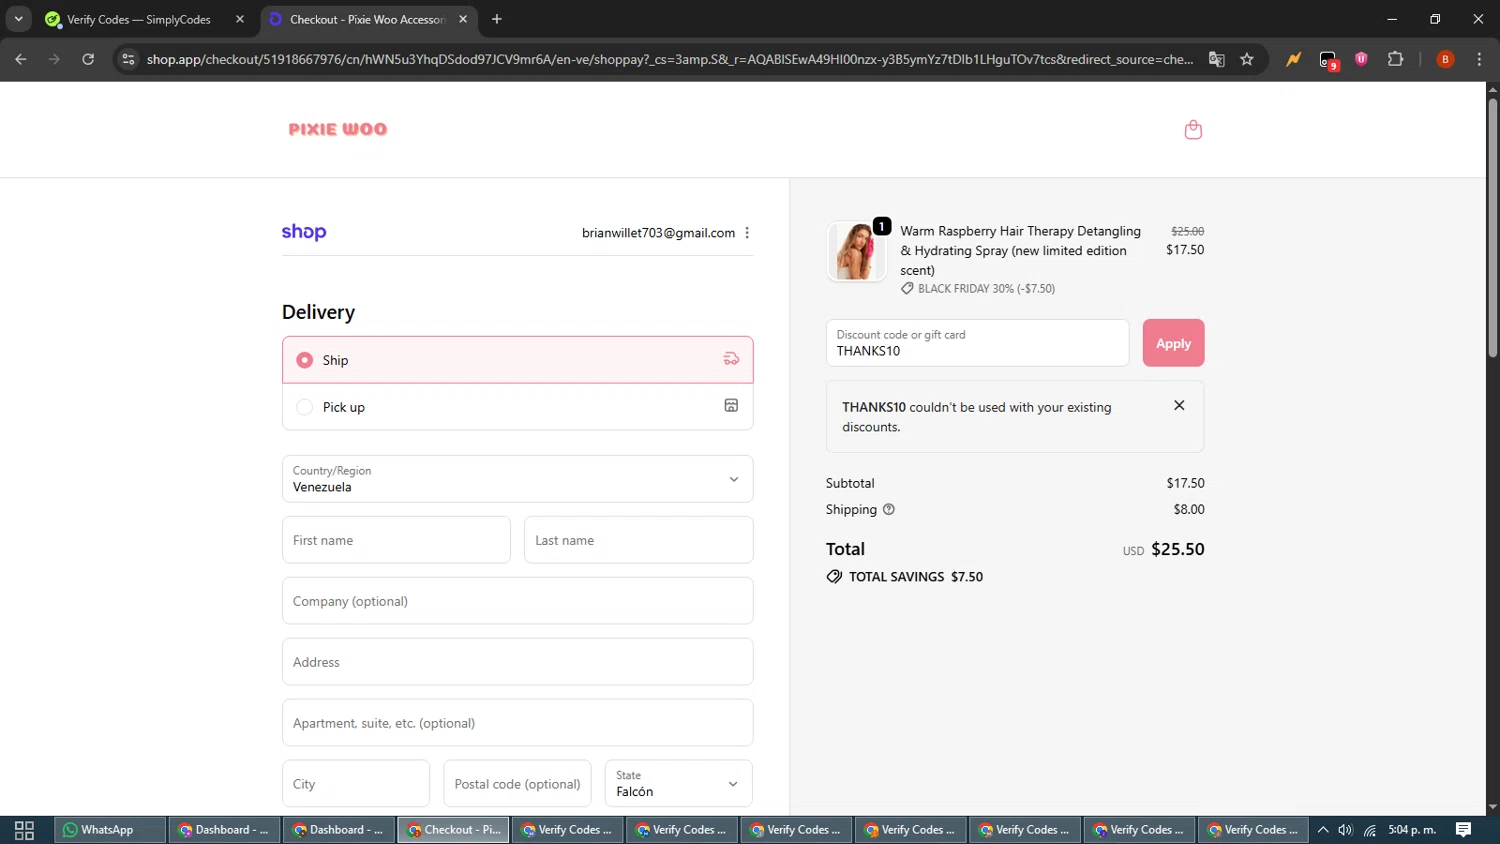Open WhatsApp from the taskbar
This screenshot has width=1500, height=844.
110,830
